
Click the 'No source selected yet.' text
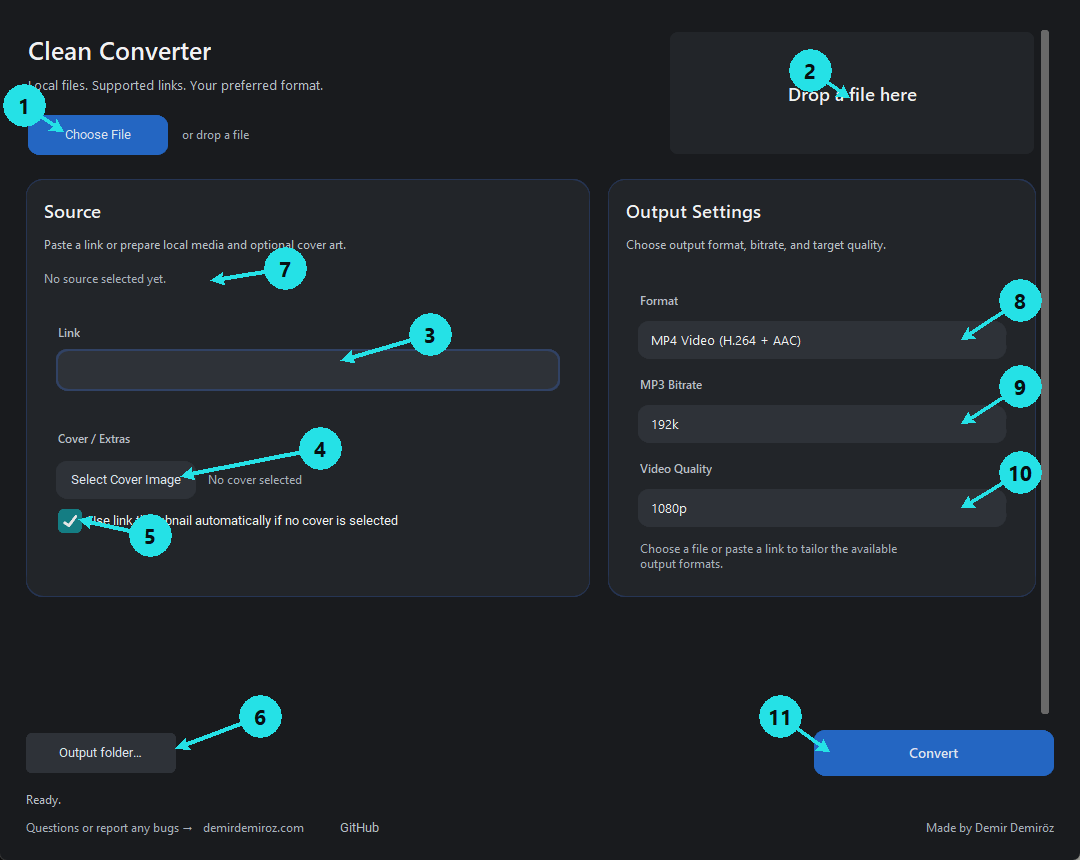105,279
